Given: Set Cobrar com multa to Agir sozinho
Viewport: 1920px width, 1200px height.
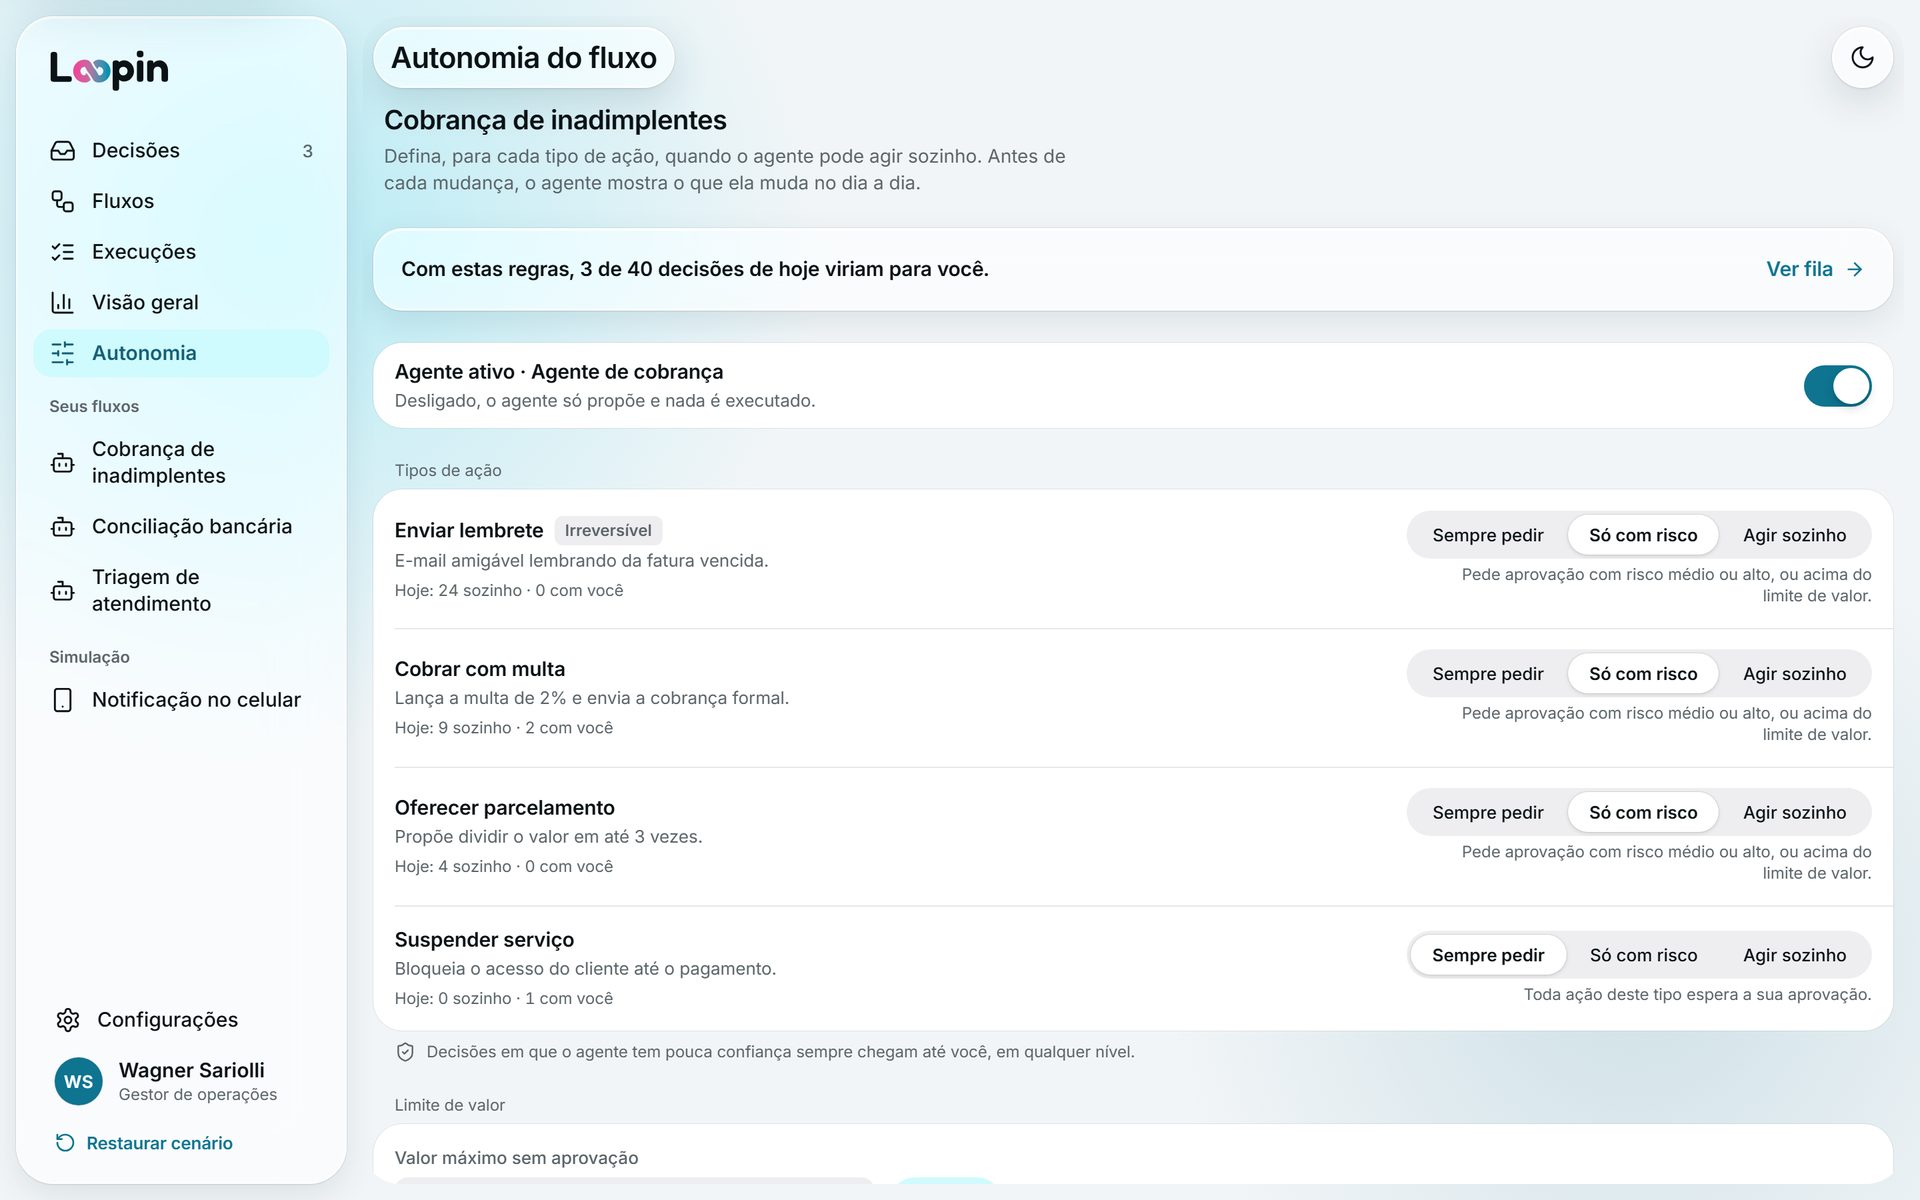Looking at the screenshot, I should [1794, 674].
